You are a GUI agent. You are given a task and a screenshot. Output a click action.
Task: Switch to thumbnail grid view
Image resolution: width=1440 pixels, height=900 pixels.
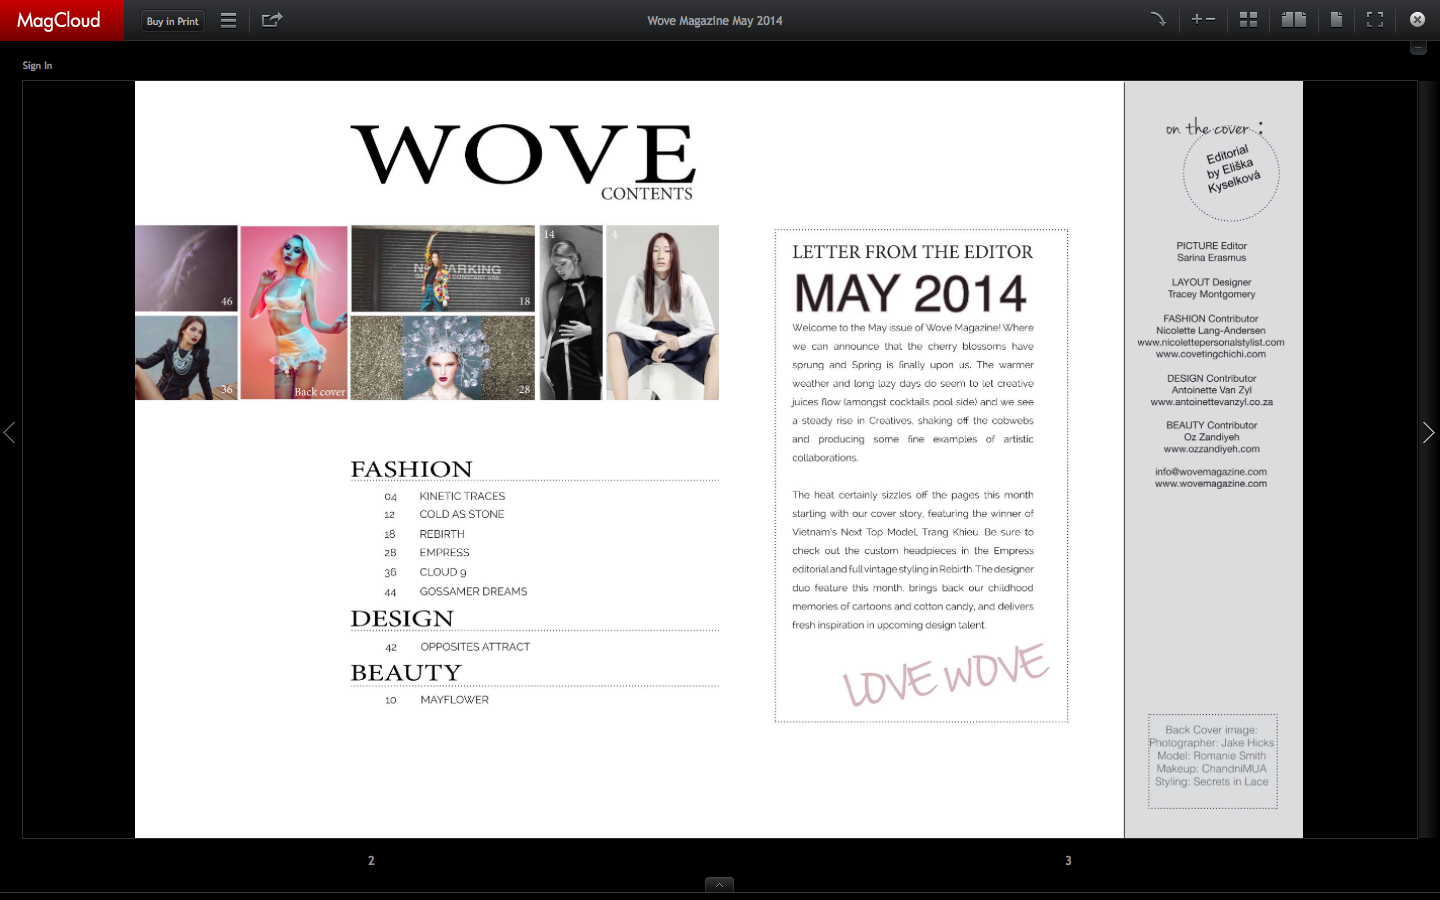pos(1248,19)
